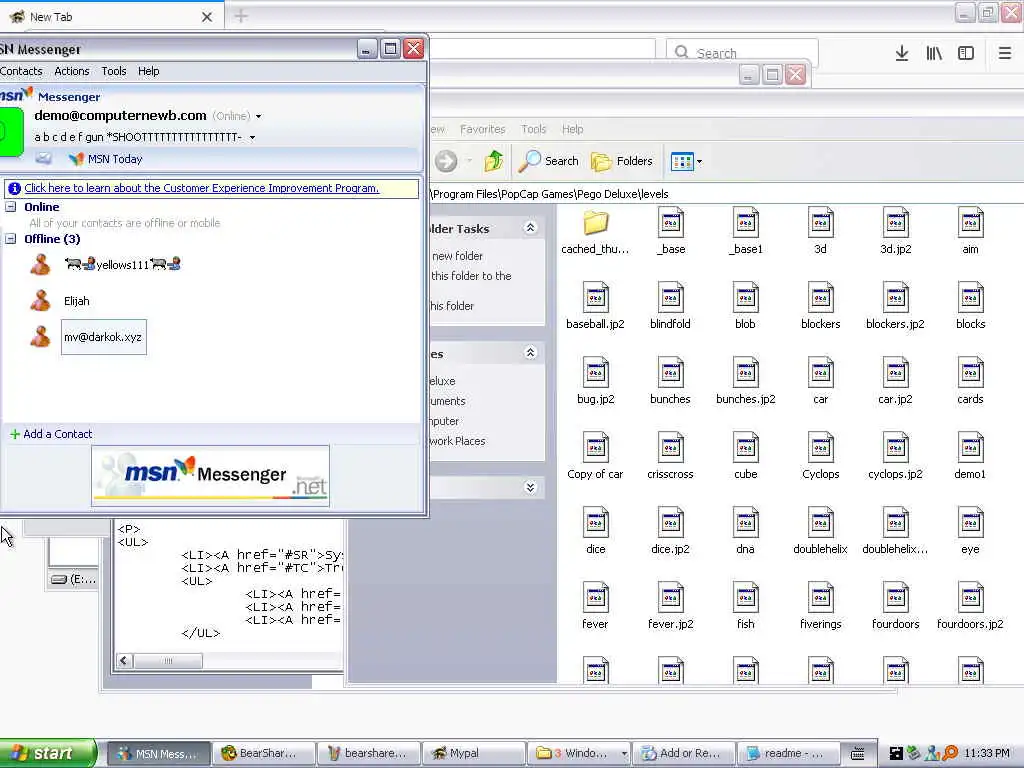Click browser downloads arrow icon
Screen dimensions: 1024x768
pyautogui.click(x=902, y=53)
